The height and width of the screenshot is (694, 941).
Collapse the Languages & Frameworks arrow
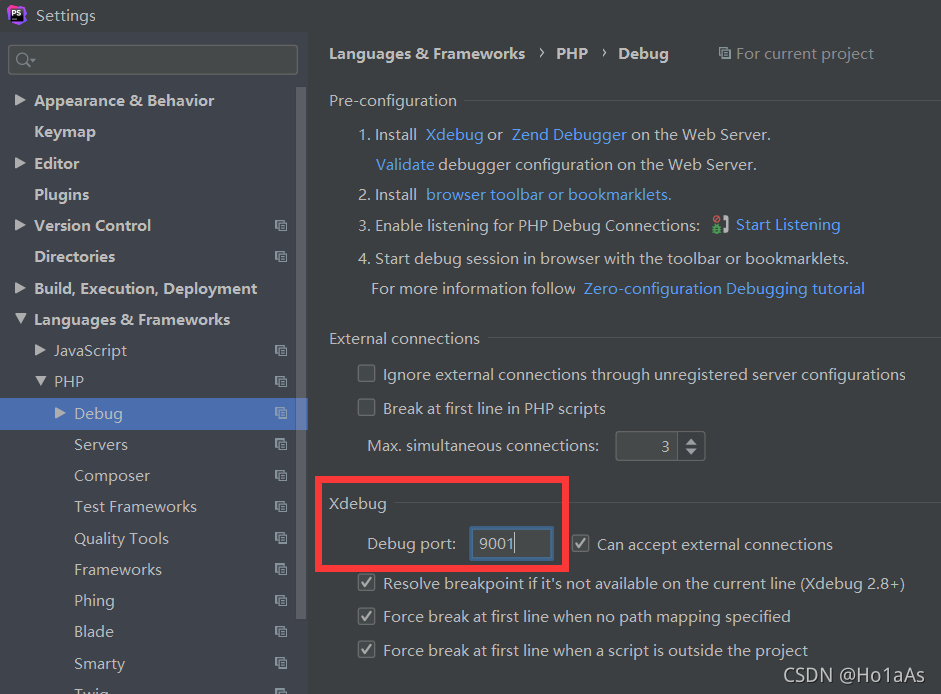pos(20,319)
